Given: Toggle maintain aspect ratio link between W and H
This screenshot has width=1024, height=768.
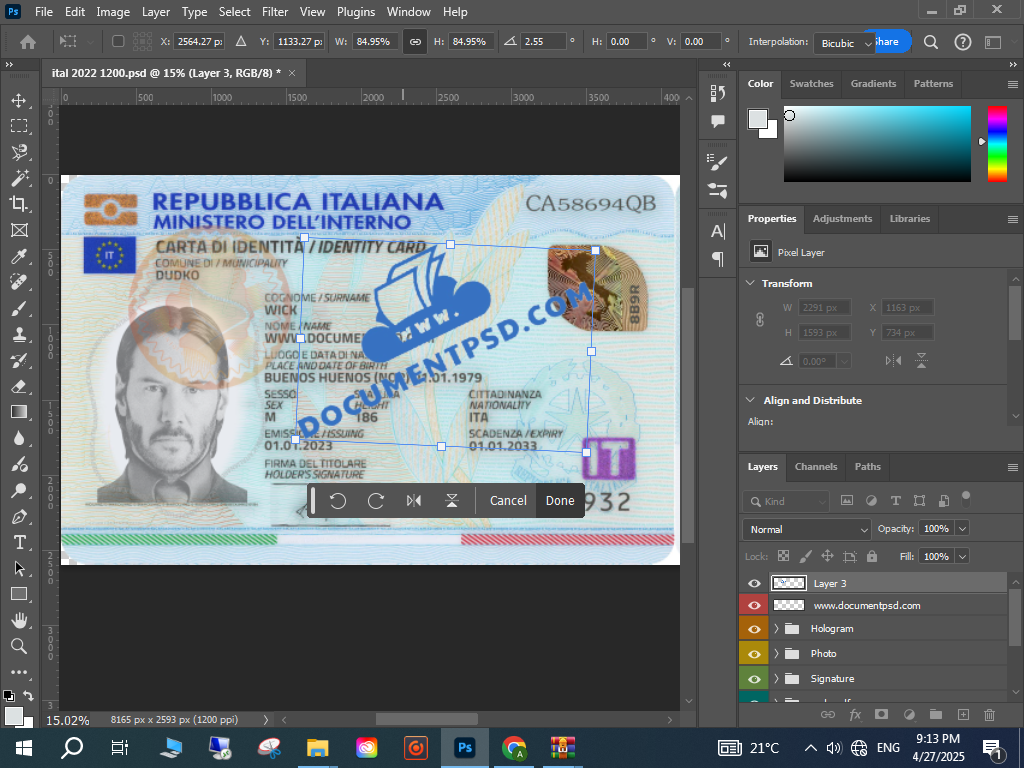Looking at the screenshot, I should 415,42.
